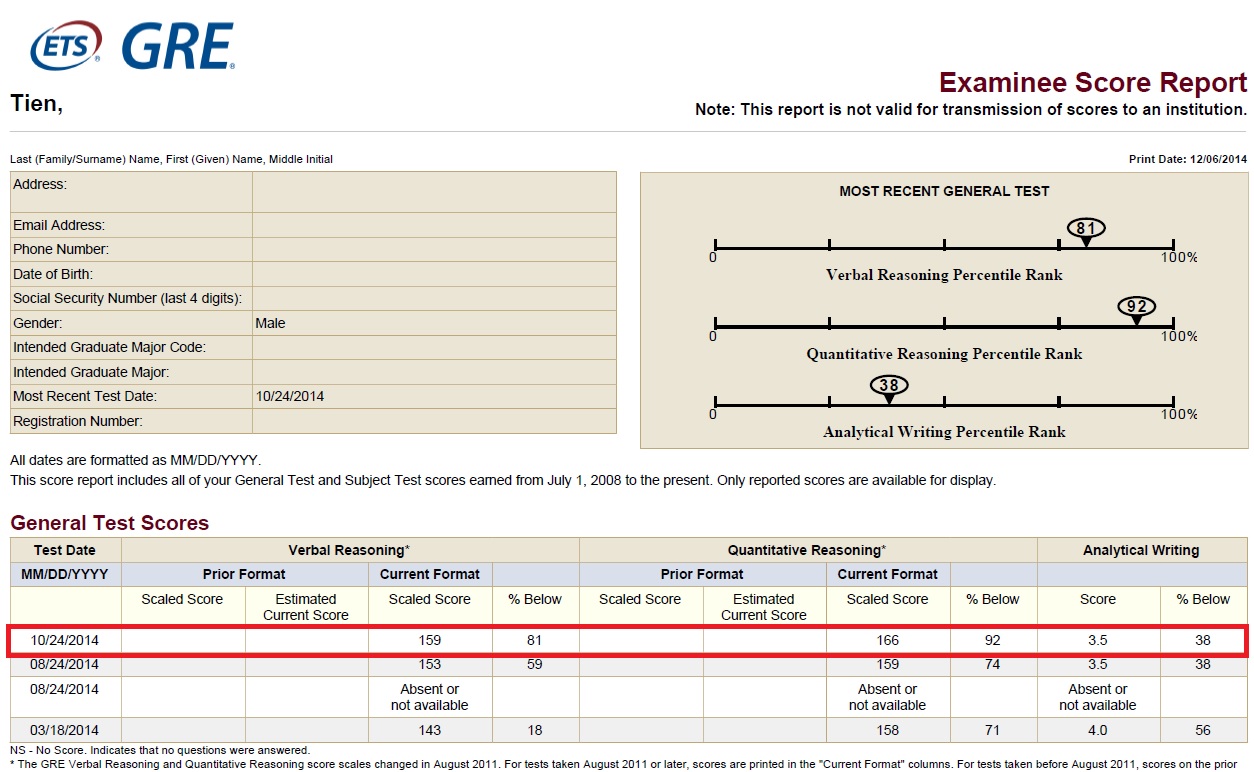
Task: Click Verbal % Below 18
Action: [x=535, y=730]
